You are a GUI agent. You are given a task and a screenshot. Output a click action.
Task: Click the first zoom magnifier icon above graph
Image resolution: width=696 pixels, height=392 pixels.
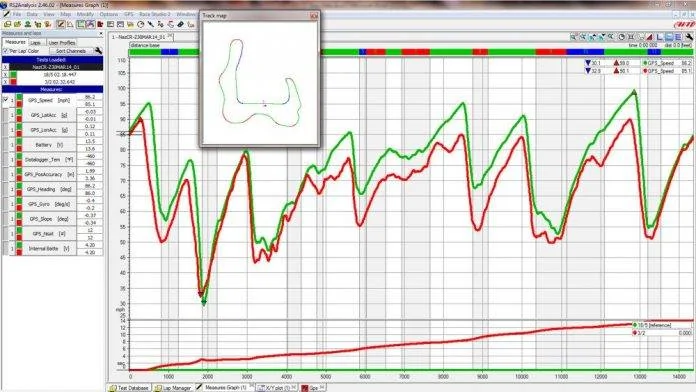[573, 37]
